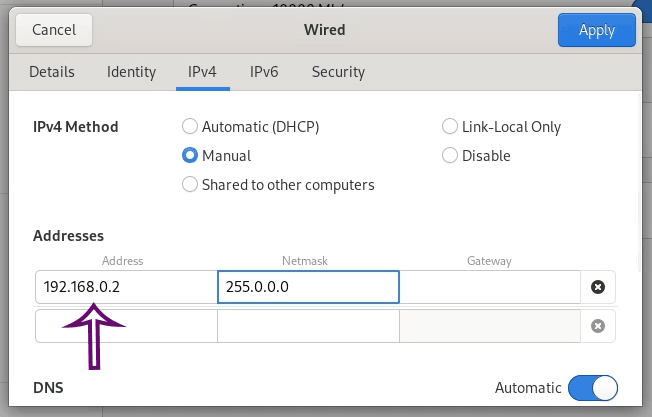Open the IPv4 tab
Image resolution: width=652 pixels, height=417 pixels.
[x=203, y=72]
